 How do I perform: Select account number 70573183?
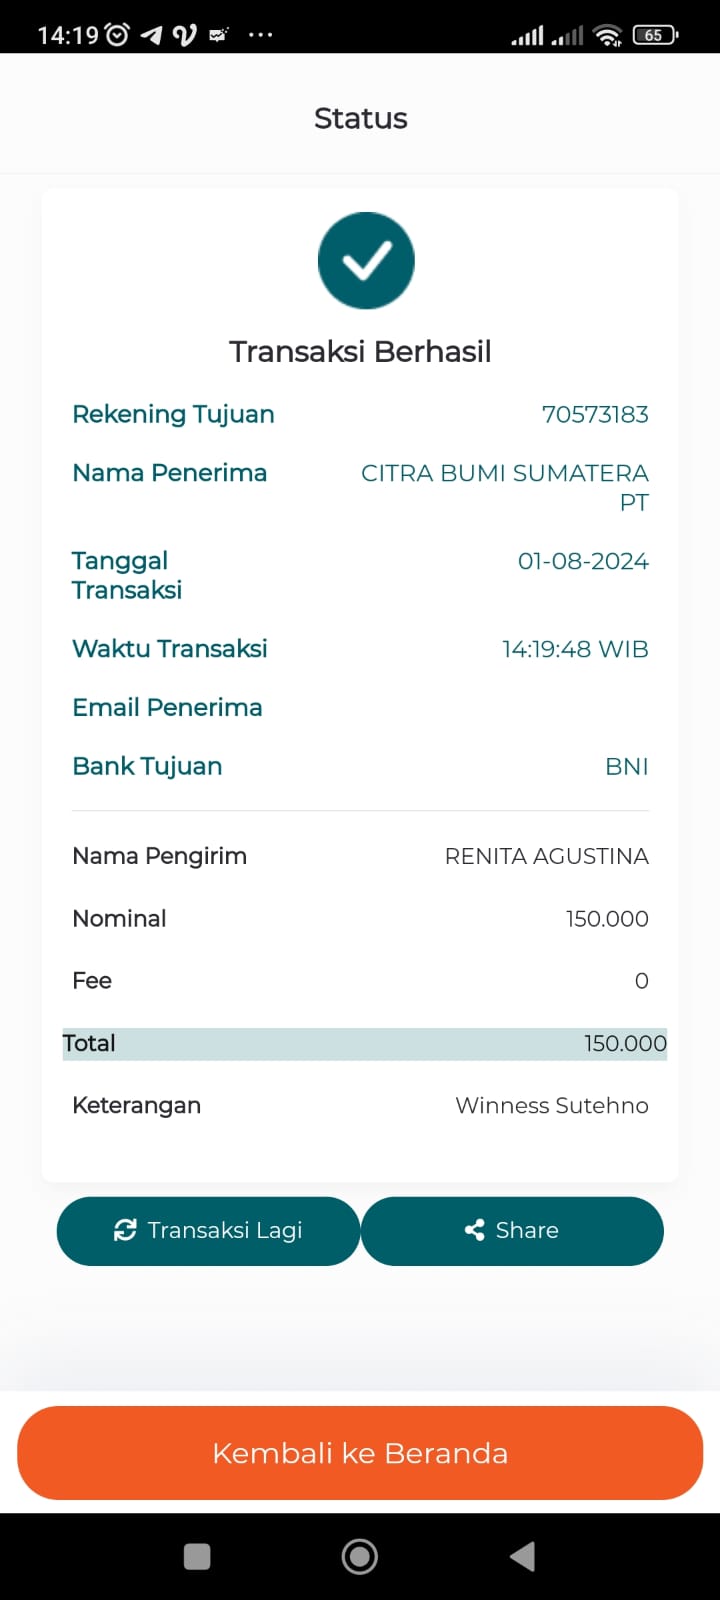595,414
